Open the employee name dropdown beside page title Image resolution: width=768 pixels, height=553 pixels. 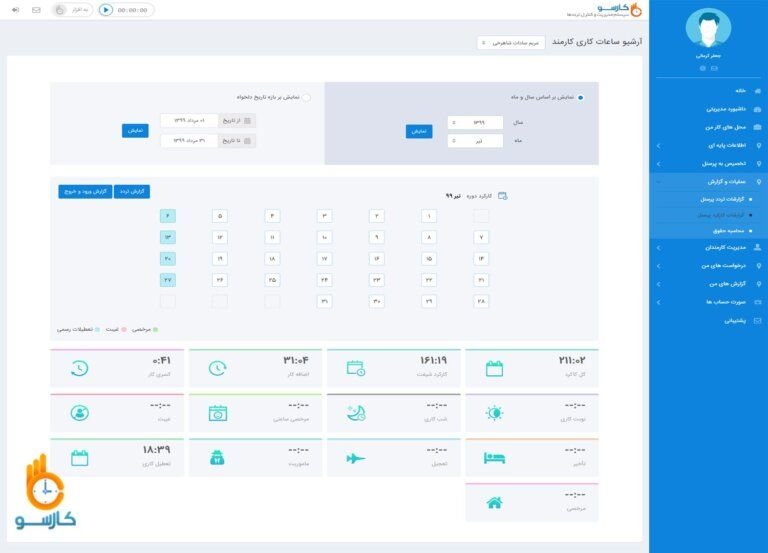coord(511,43)
